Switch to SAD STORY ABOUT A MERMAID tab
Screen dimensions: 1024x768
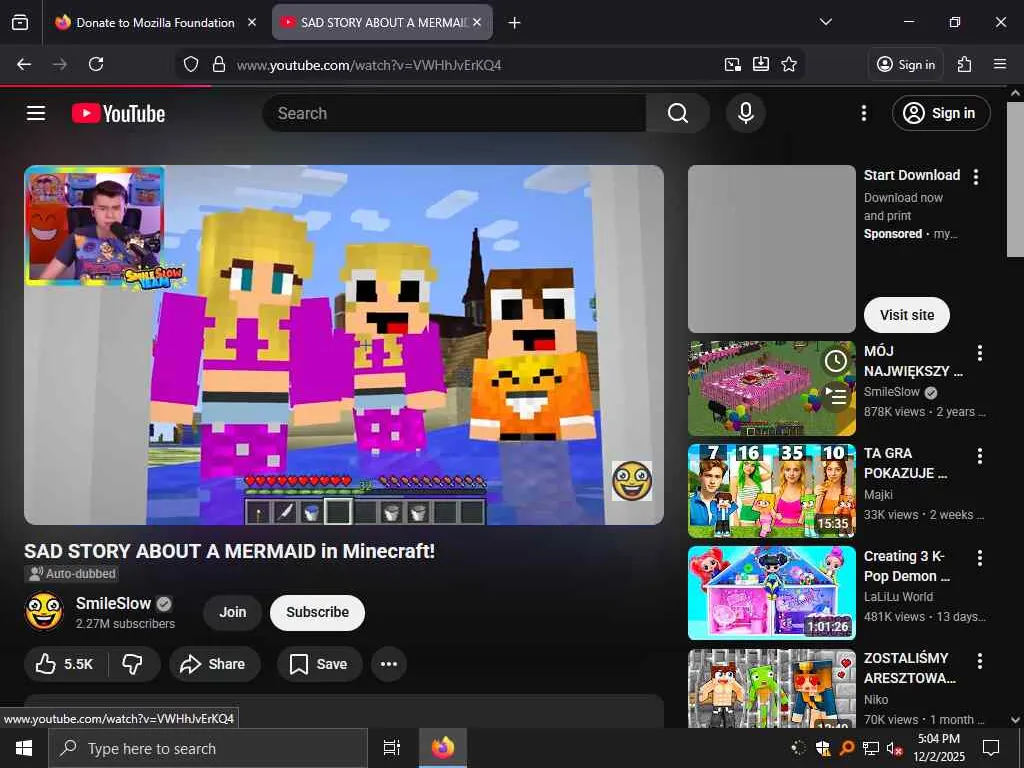pos(382,22)
